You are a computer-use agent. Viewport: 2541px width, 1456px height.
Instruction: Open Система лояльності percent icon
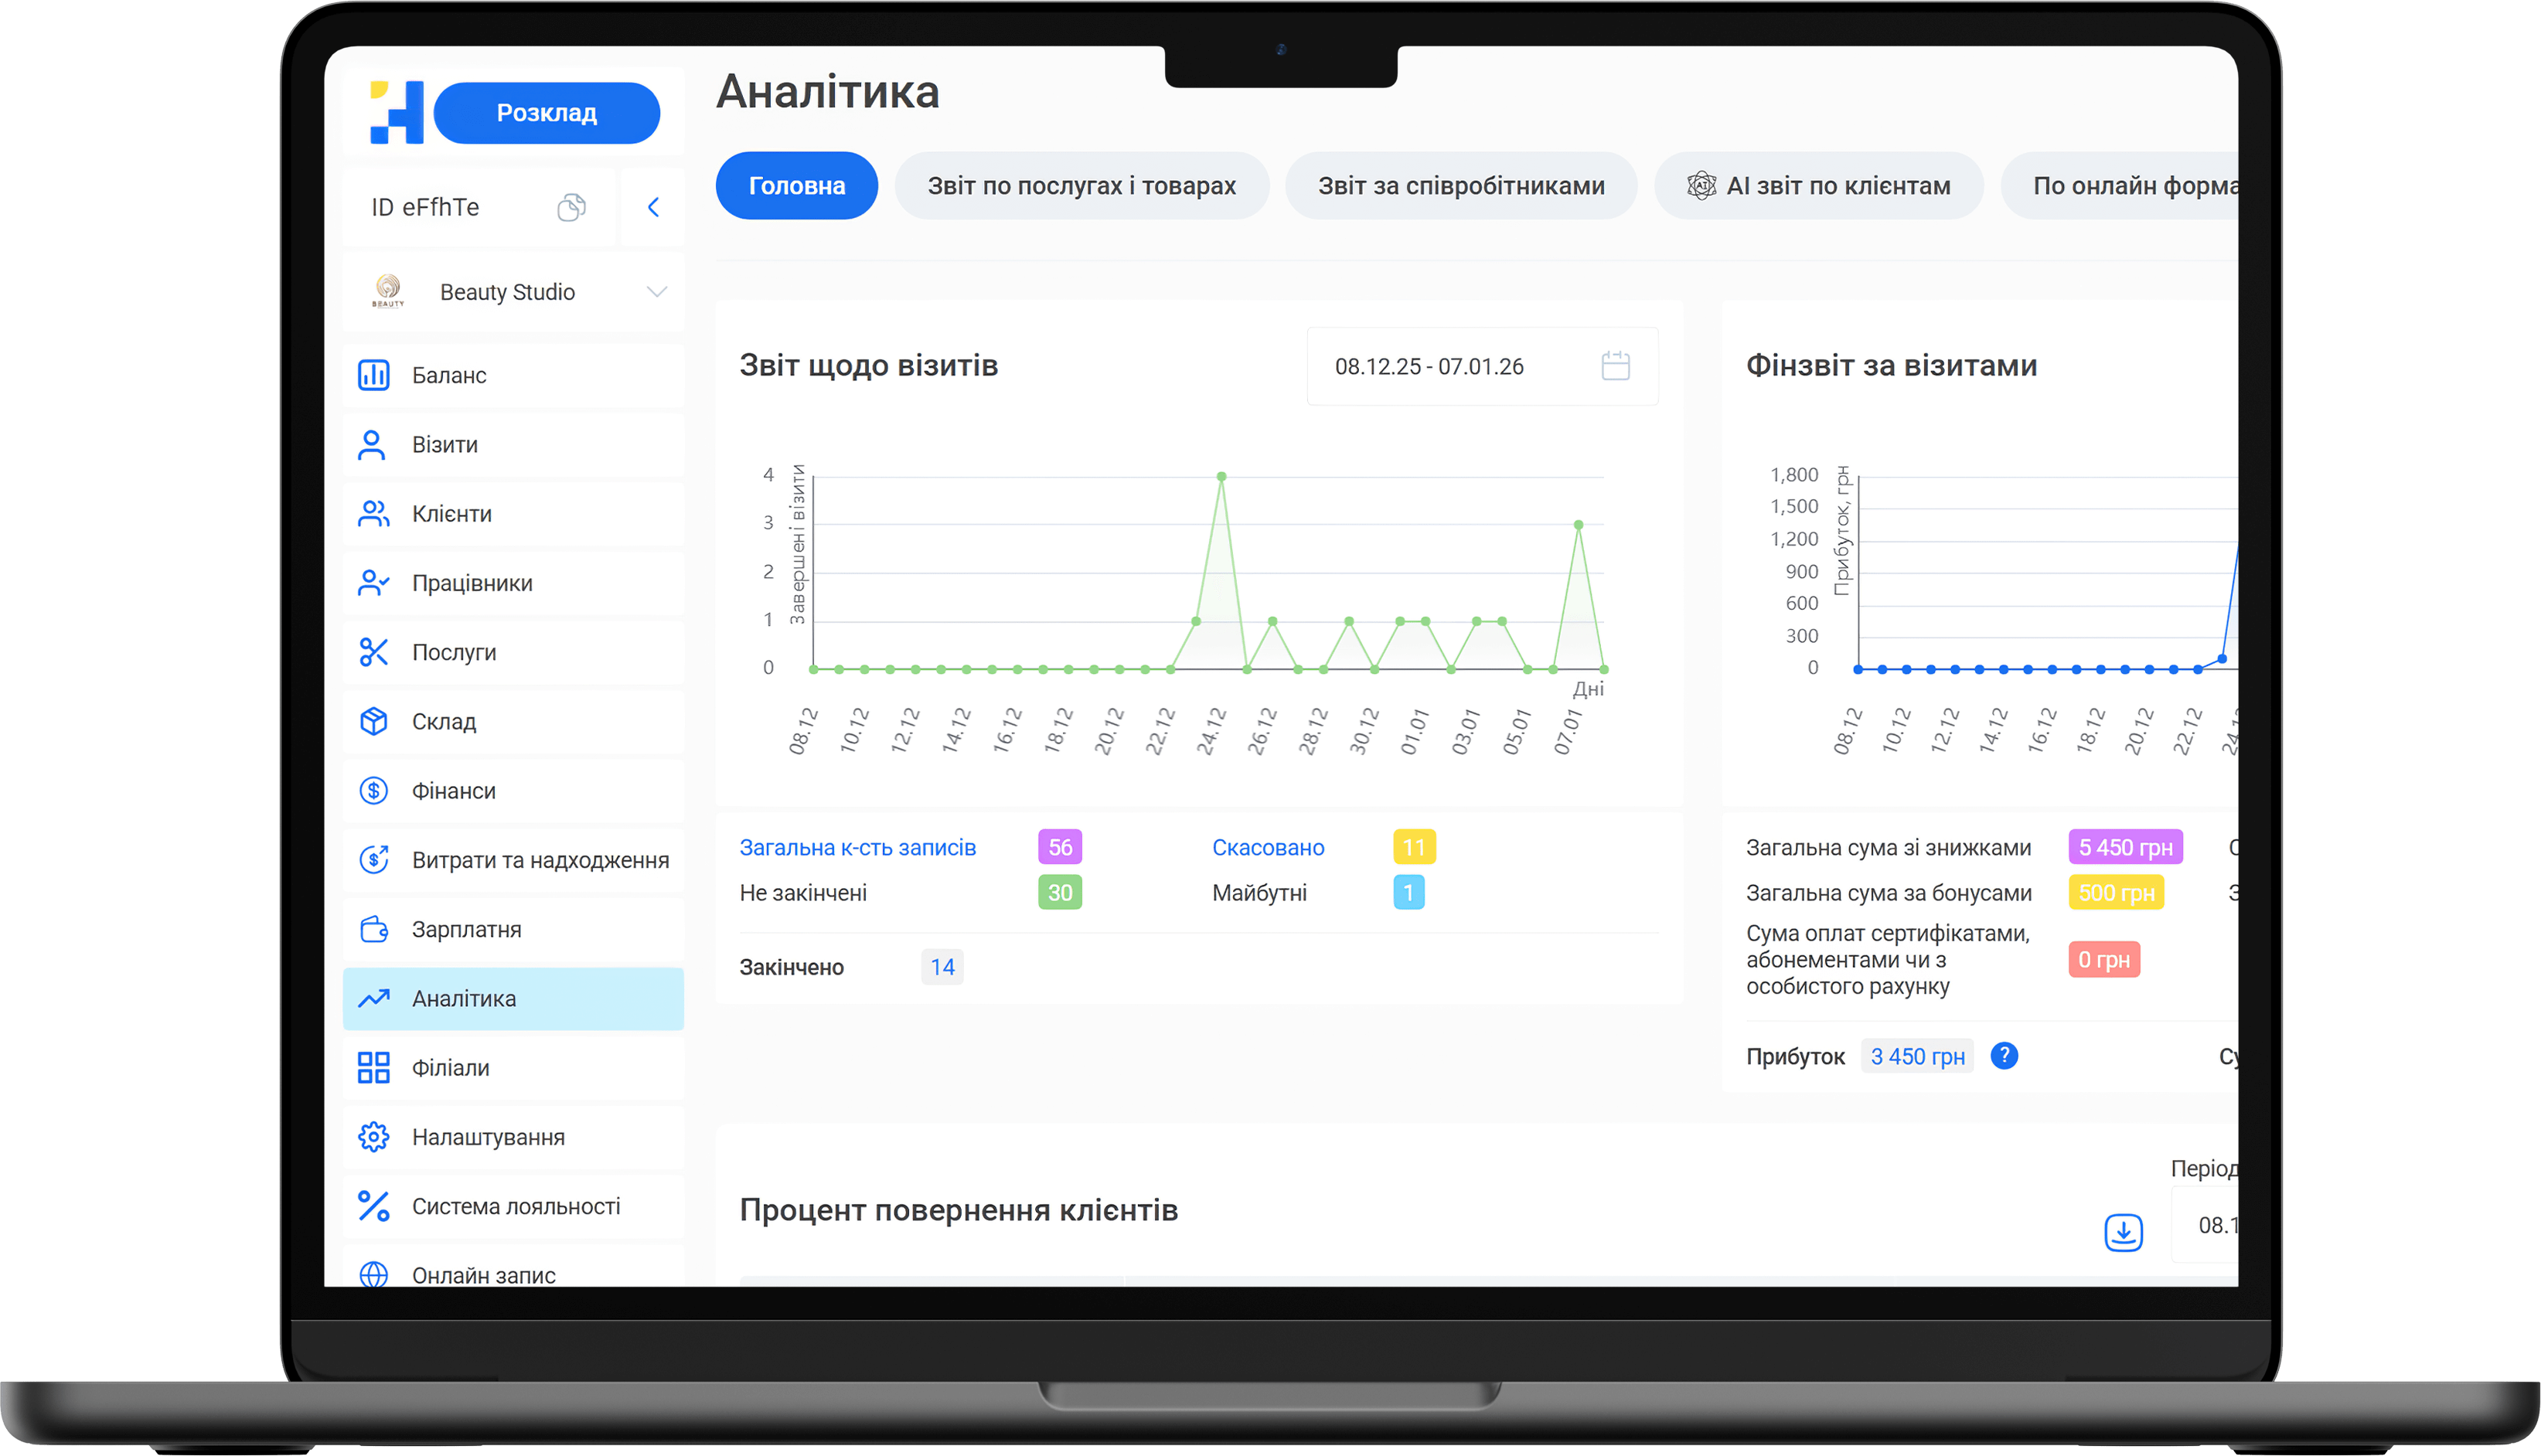[x=373, y=1206]
